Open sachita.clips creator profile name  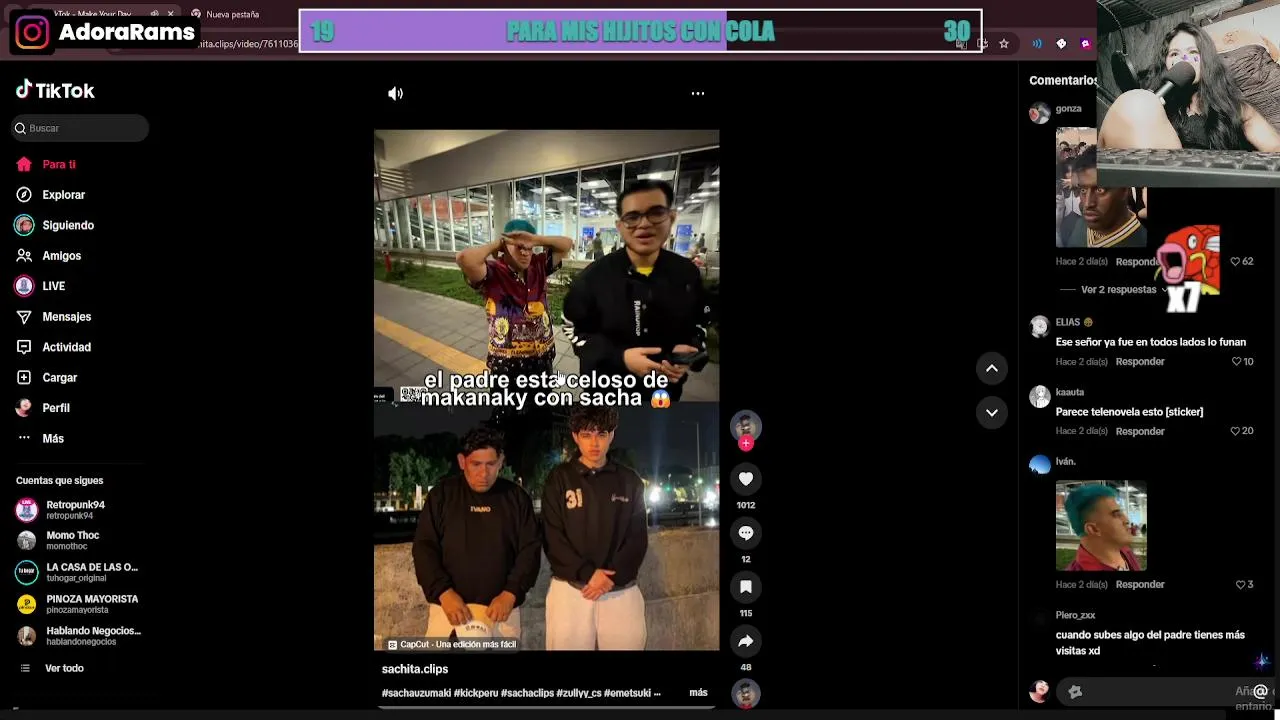pyautogui.click(x=415, y=669)
